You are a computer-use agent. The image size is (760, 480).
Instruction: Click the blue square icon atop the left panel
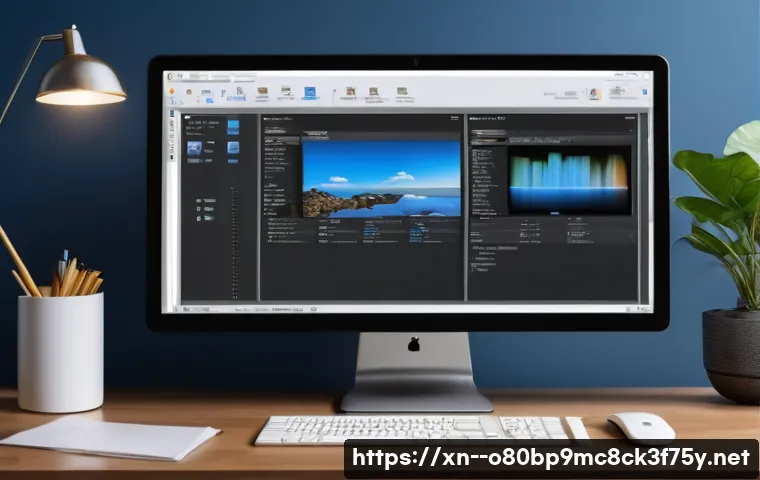tap(233, 126)
